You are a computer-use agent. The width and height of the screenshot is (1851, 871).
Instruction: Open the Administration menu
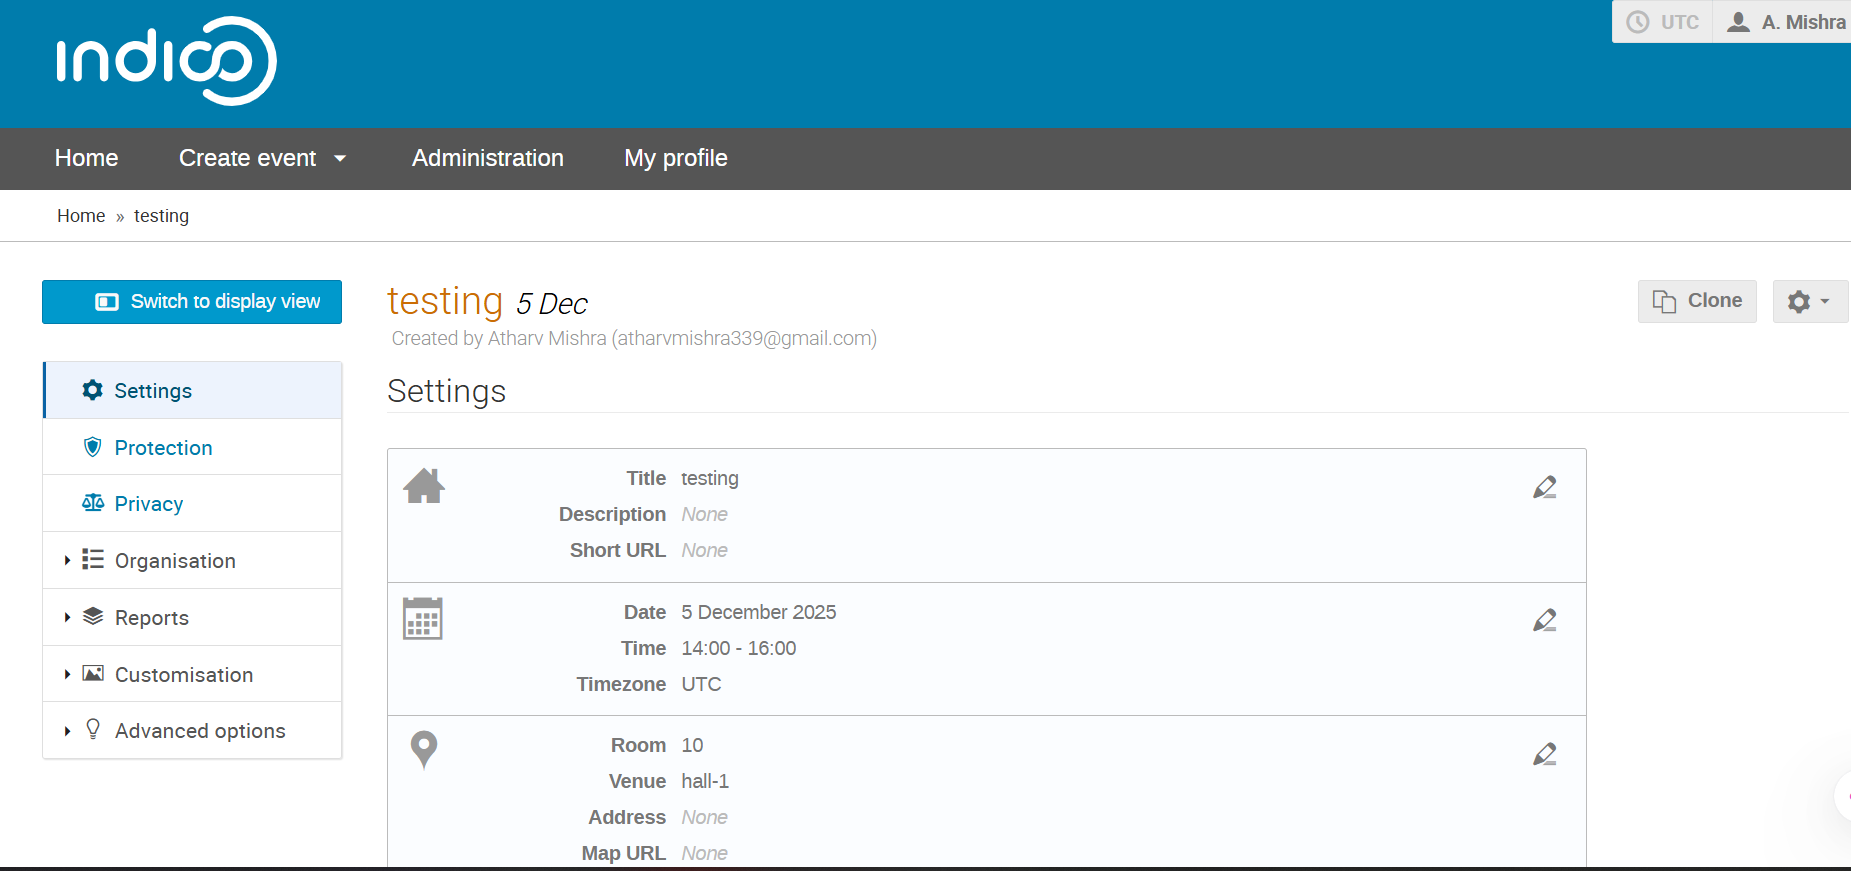(x=488, y=158)
